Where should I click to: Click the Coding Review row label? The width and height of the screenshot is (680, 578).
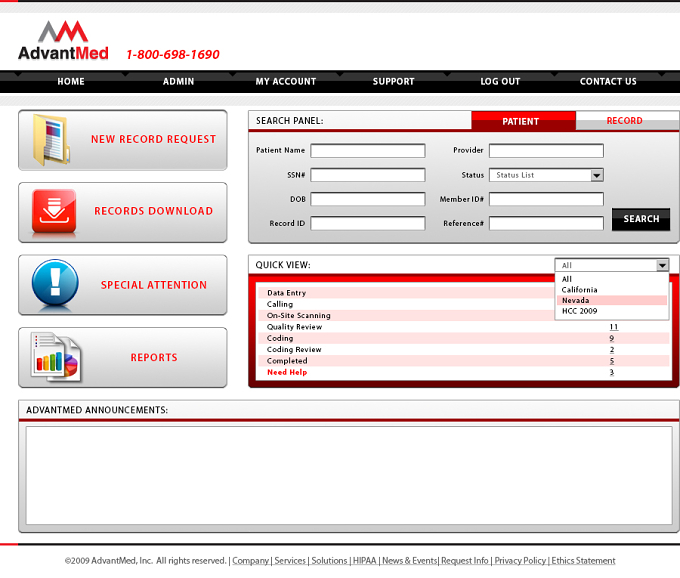click(x=294, y=349)
